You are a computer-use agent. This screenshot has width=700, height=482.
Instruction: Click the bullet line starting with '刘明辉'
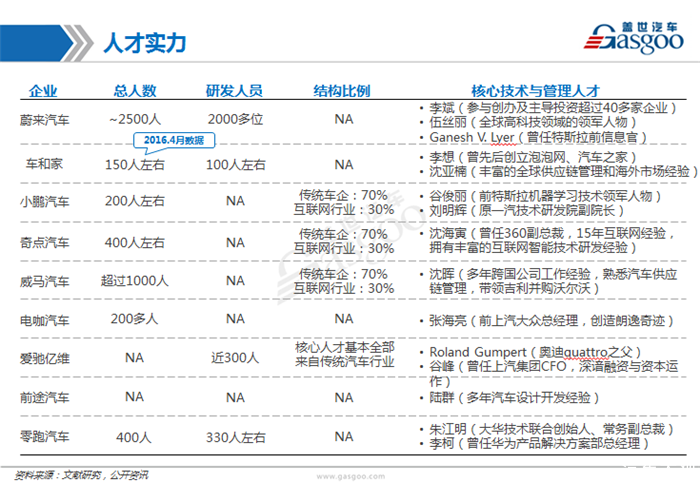click(x=522, y=210)
